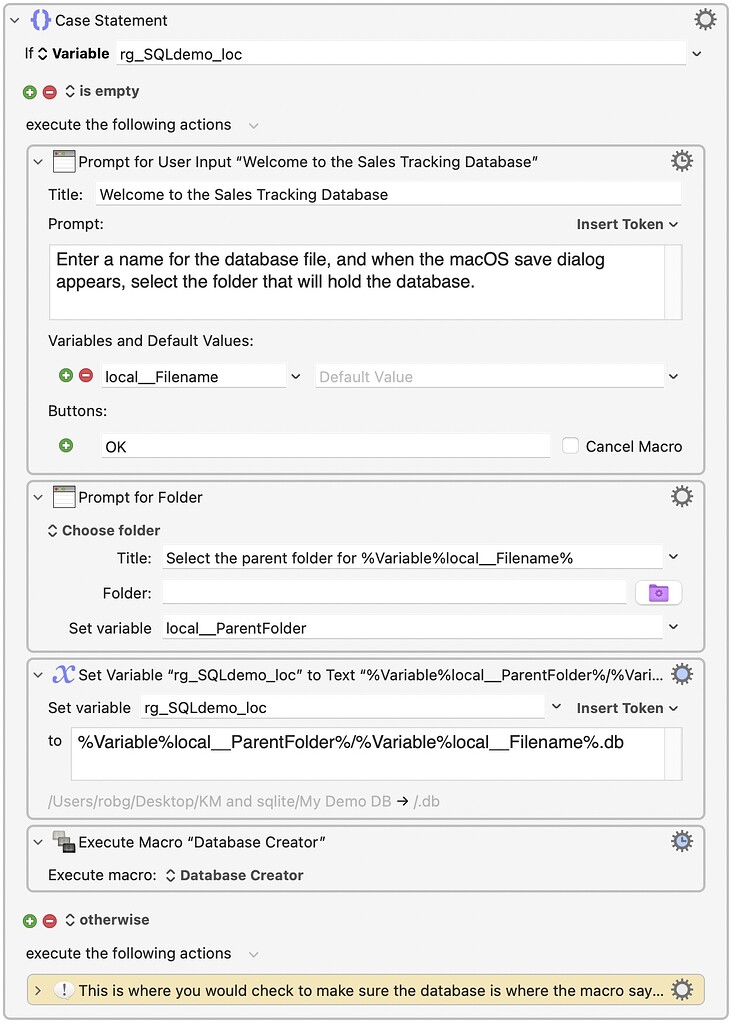The height and width of the screenshot is (1024, 732).
Task: Click the If variable name field rg_SQLdemo_loc
Action: [401, 54]
